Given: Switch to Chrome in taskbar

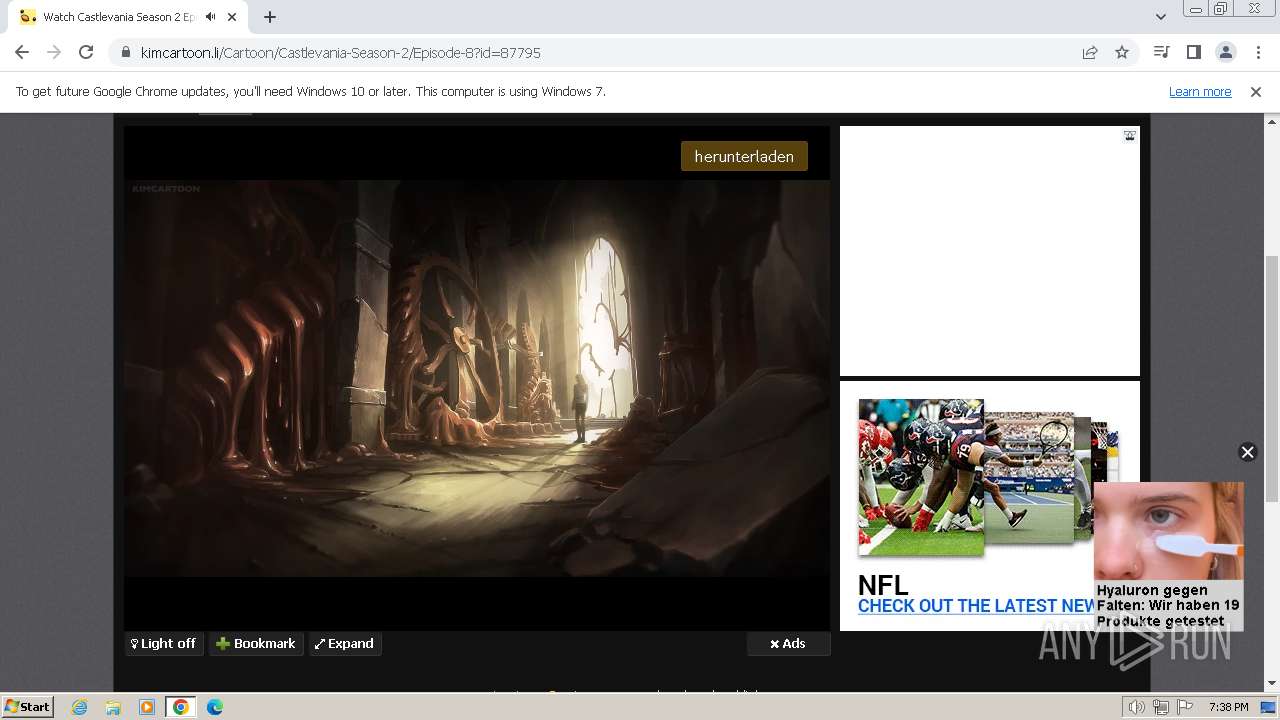Looking at the screenshot, I should (x=181, y=707).
